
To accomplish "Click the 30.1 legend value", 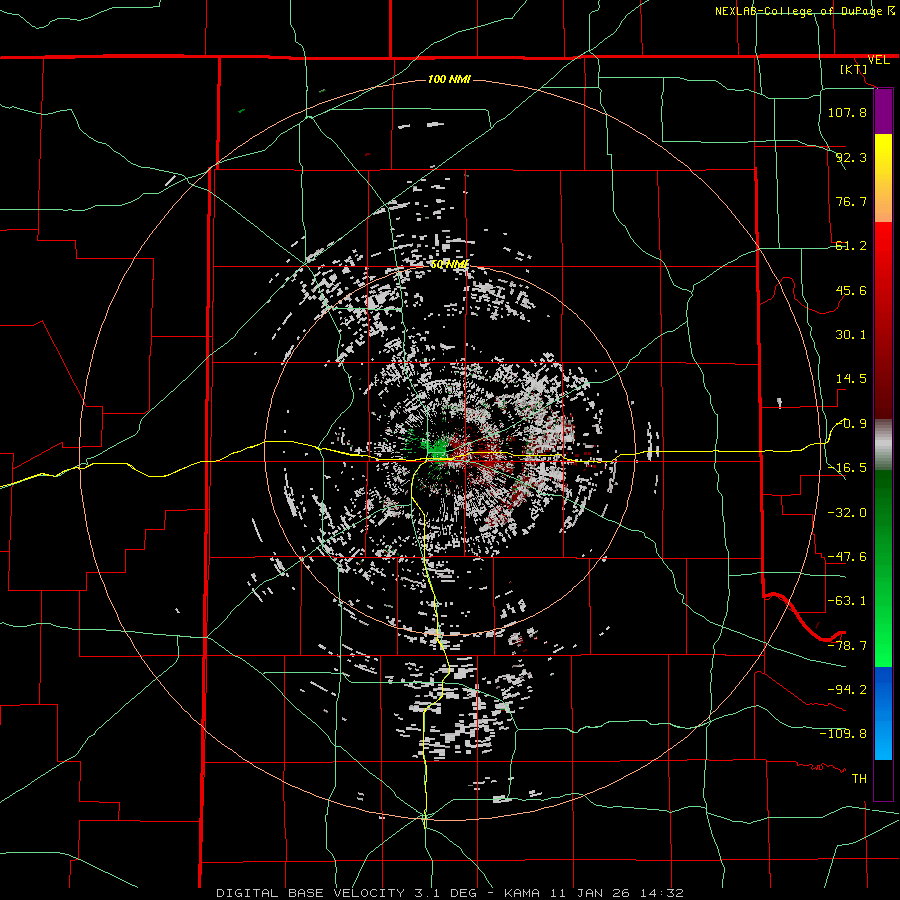I will [851, 335].
